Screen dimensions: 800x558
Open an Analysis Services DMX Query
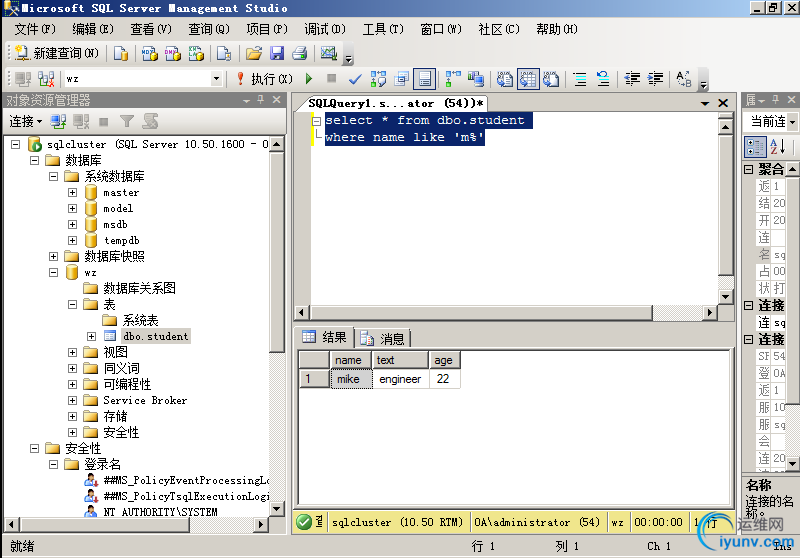172,53
